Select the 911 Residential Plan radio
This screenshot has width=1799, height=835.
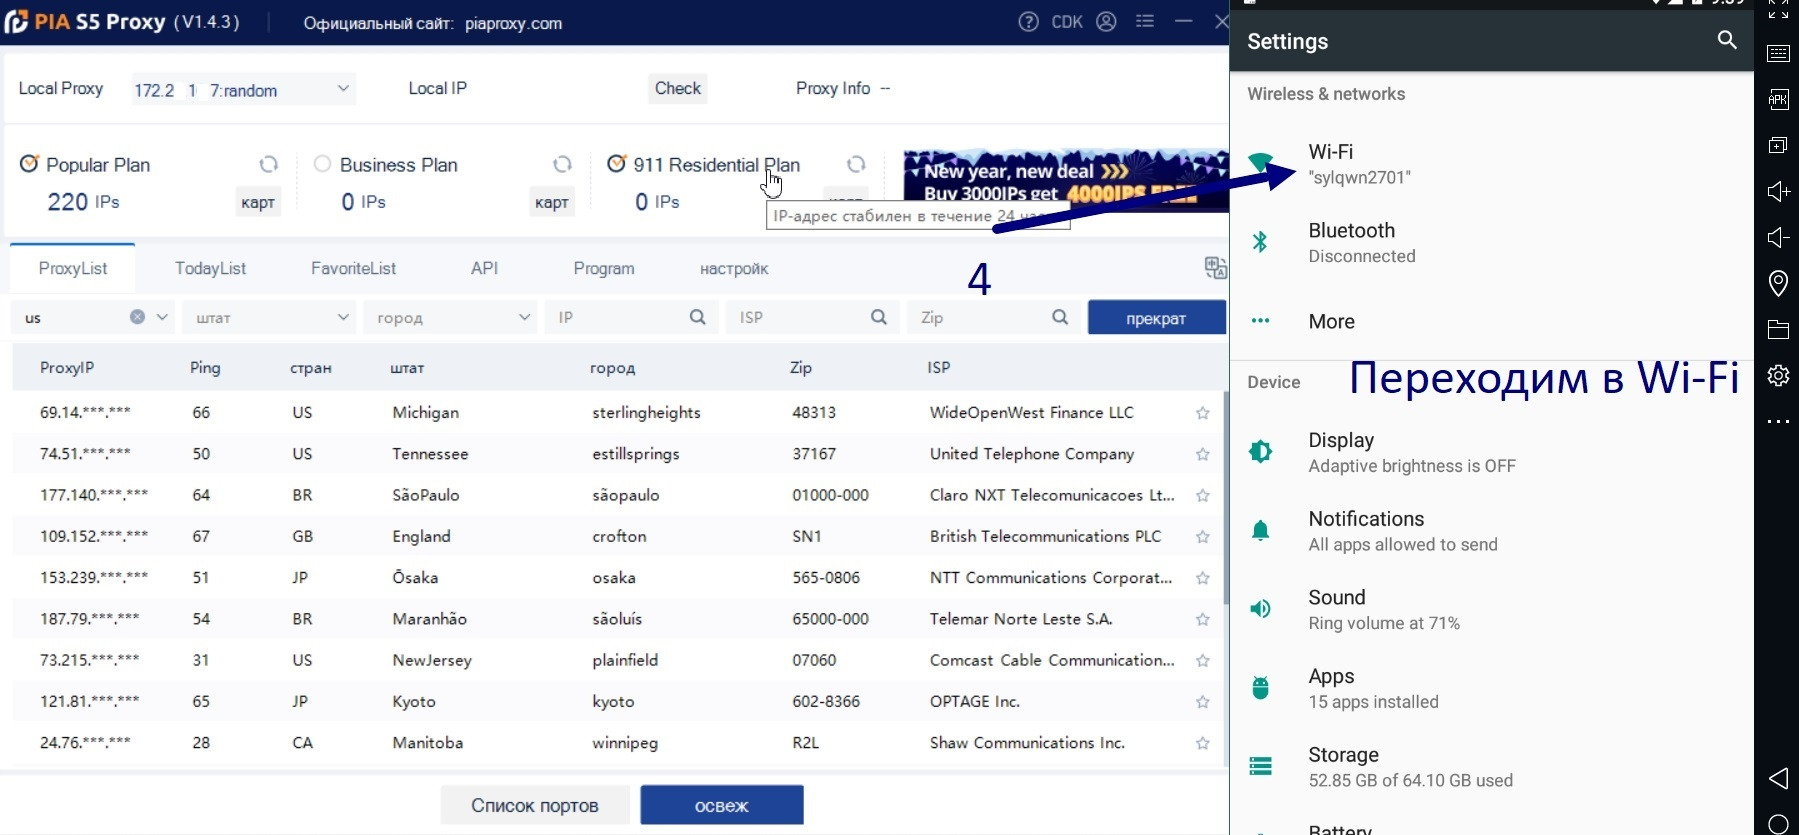point(617,163)
